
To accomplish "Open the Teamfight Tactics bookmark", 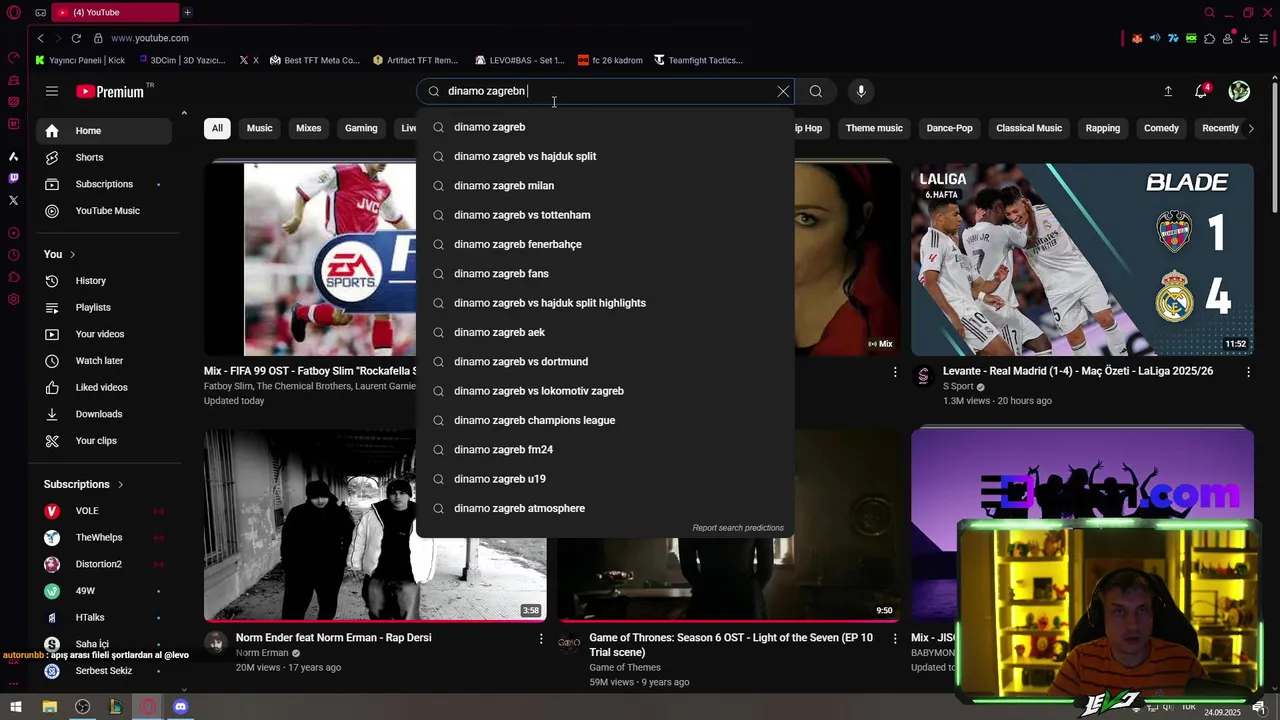I will (x=698, y=60).
